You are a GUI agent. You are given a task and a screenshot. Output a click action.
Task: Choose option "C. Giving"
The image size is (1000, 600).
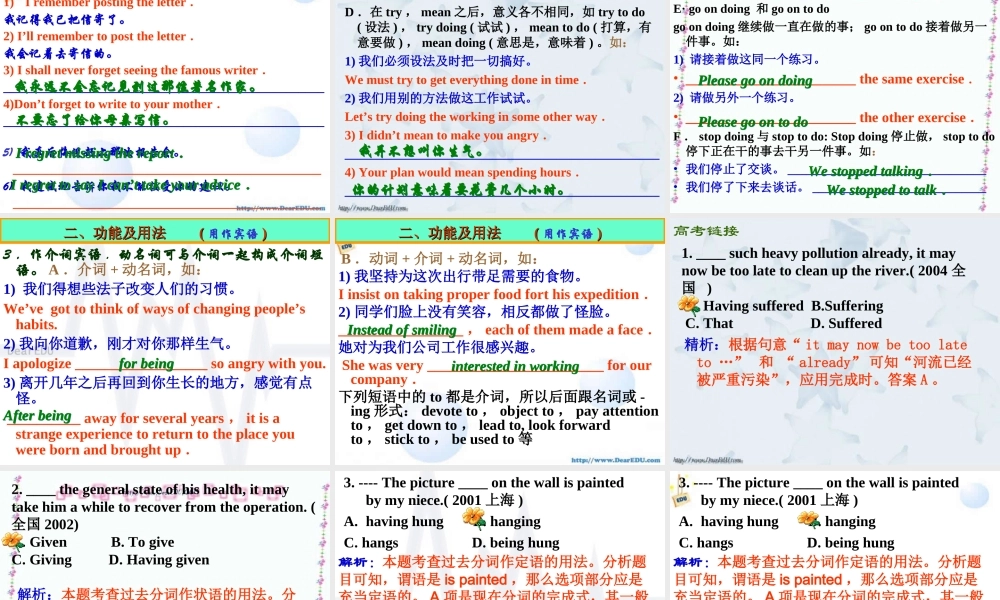tap(41, 559)
